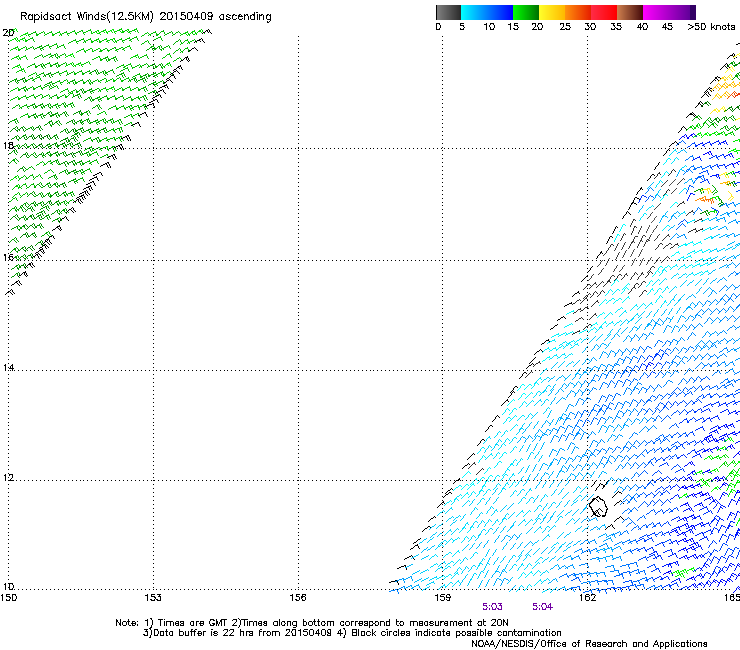Click the NOAA/NESDIS credit text
740x650 pixels.
click(589, 644)
